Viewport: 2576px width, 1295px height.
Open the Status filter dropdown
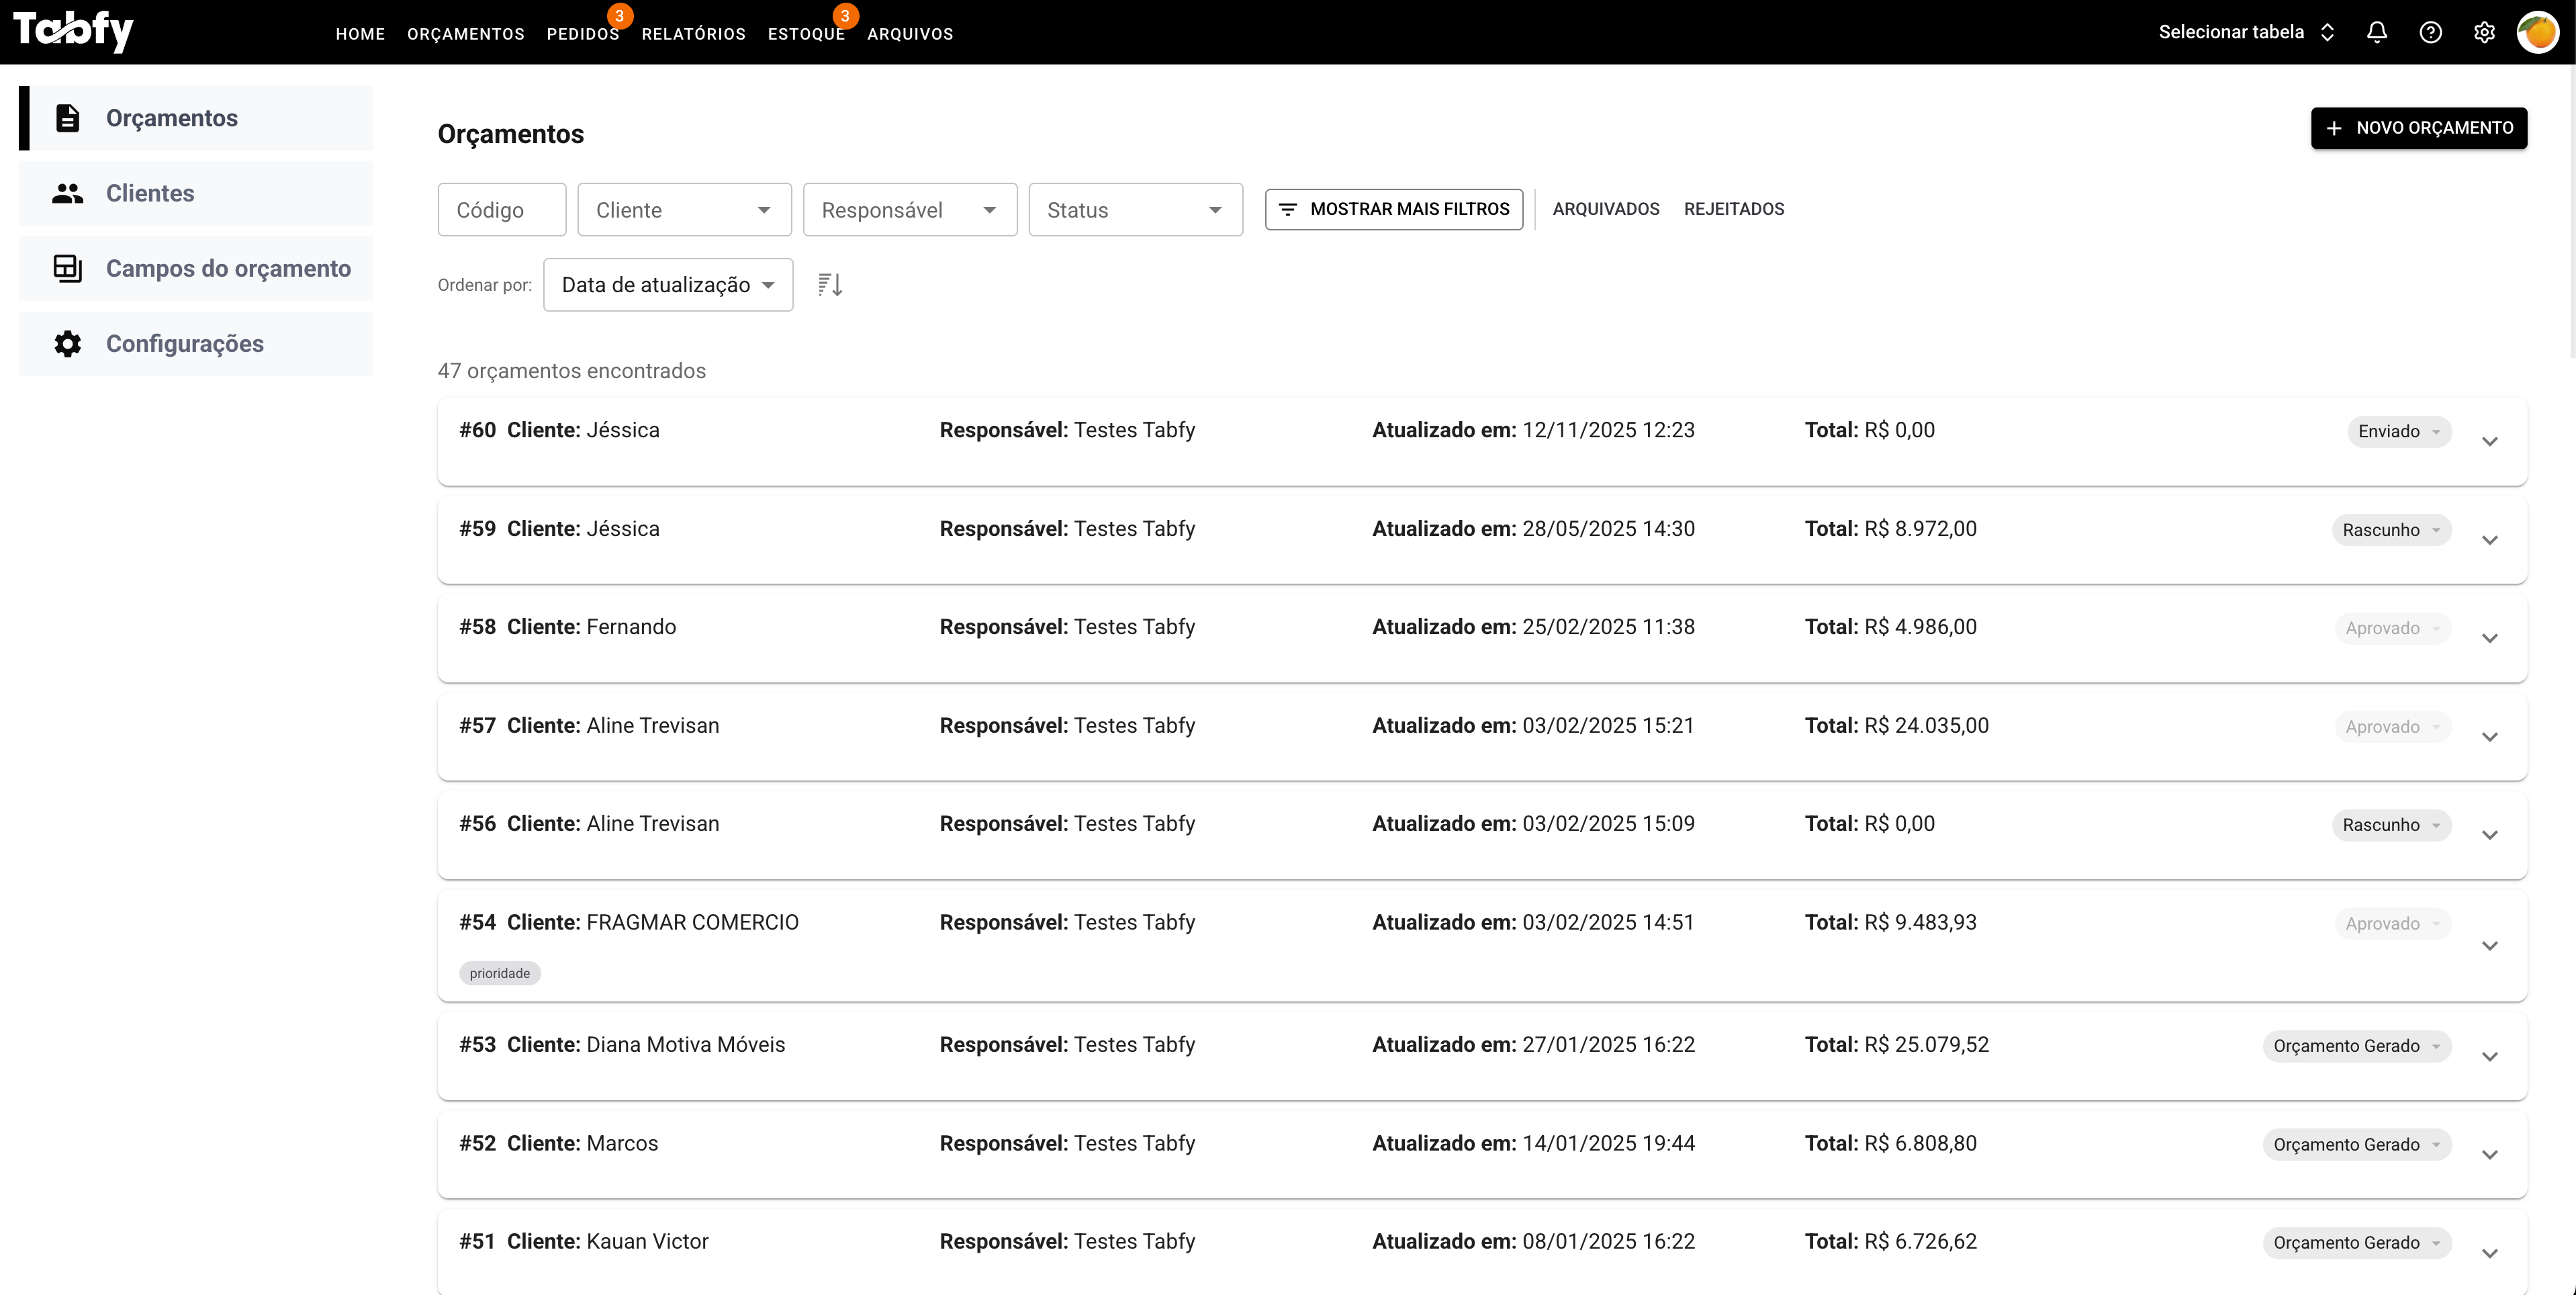pyautogui.click(x=1135, y=209)
